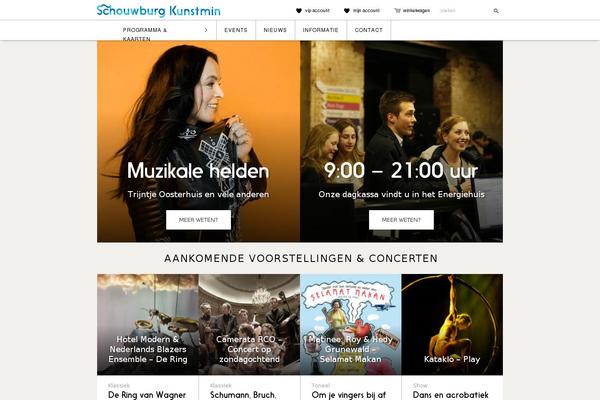Select the Nieuws menu item
Viewport: 600px width, 400px height.
pyautogui.click(x=275, y=30)
